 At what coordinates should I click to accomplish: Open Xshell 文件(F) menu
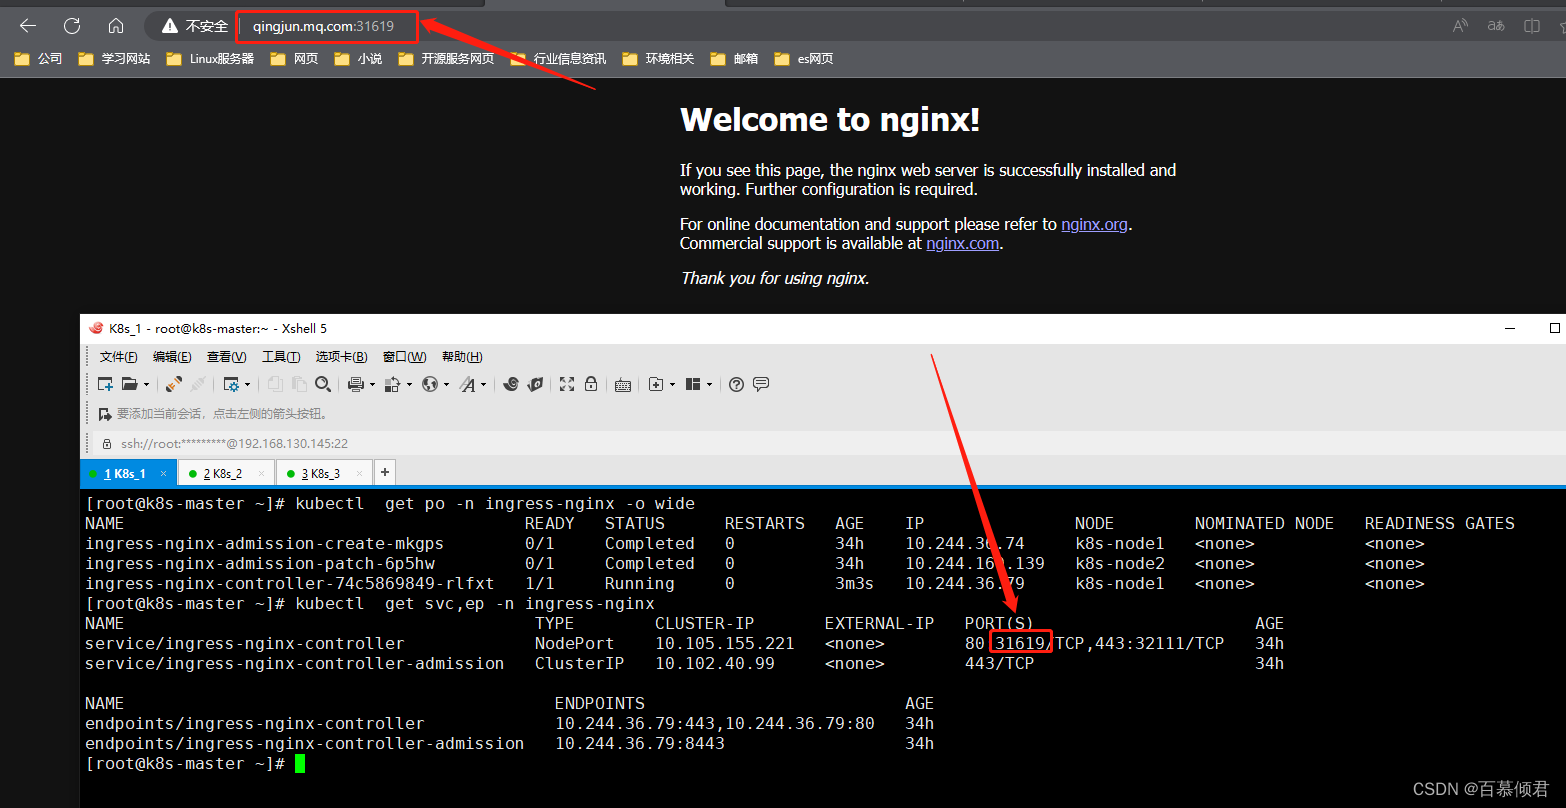(119, 357)
